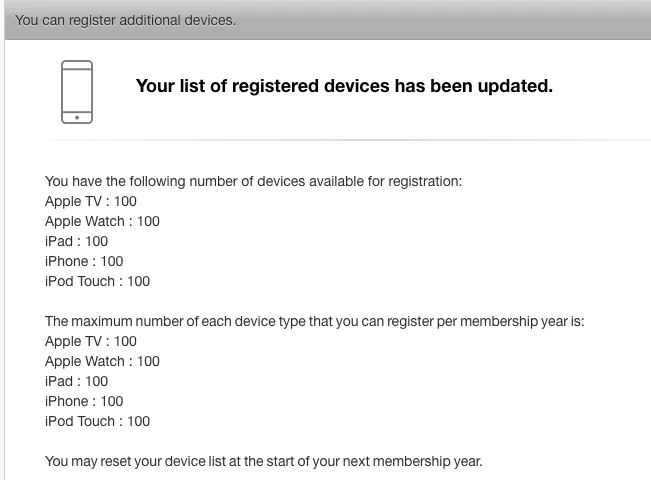Viewport: 651px width, 480px height.
Task: Click the divider line below the heading
Action: [x=340, y=140]
